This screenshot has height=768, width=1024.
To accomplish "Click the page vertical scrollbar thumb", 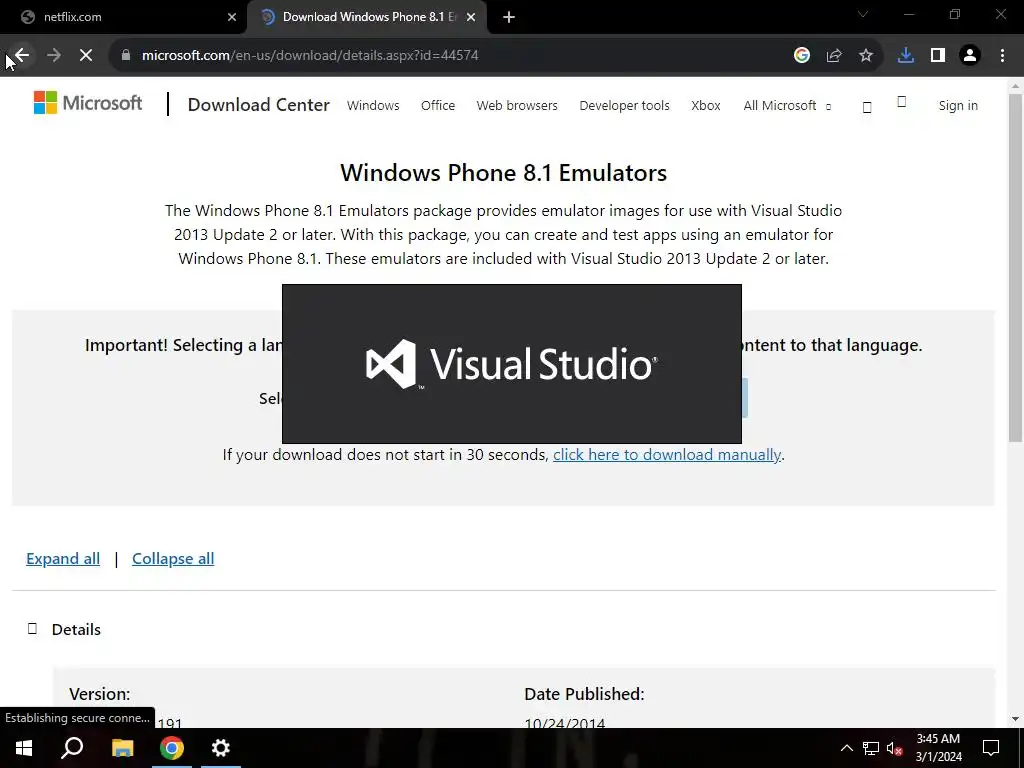I will pyautogui.click(x=1015, y=268).
